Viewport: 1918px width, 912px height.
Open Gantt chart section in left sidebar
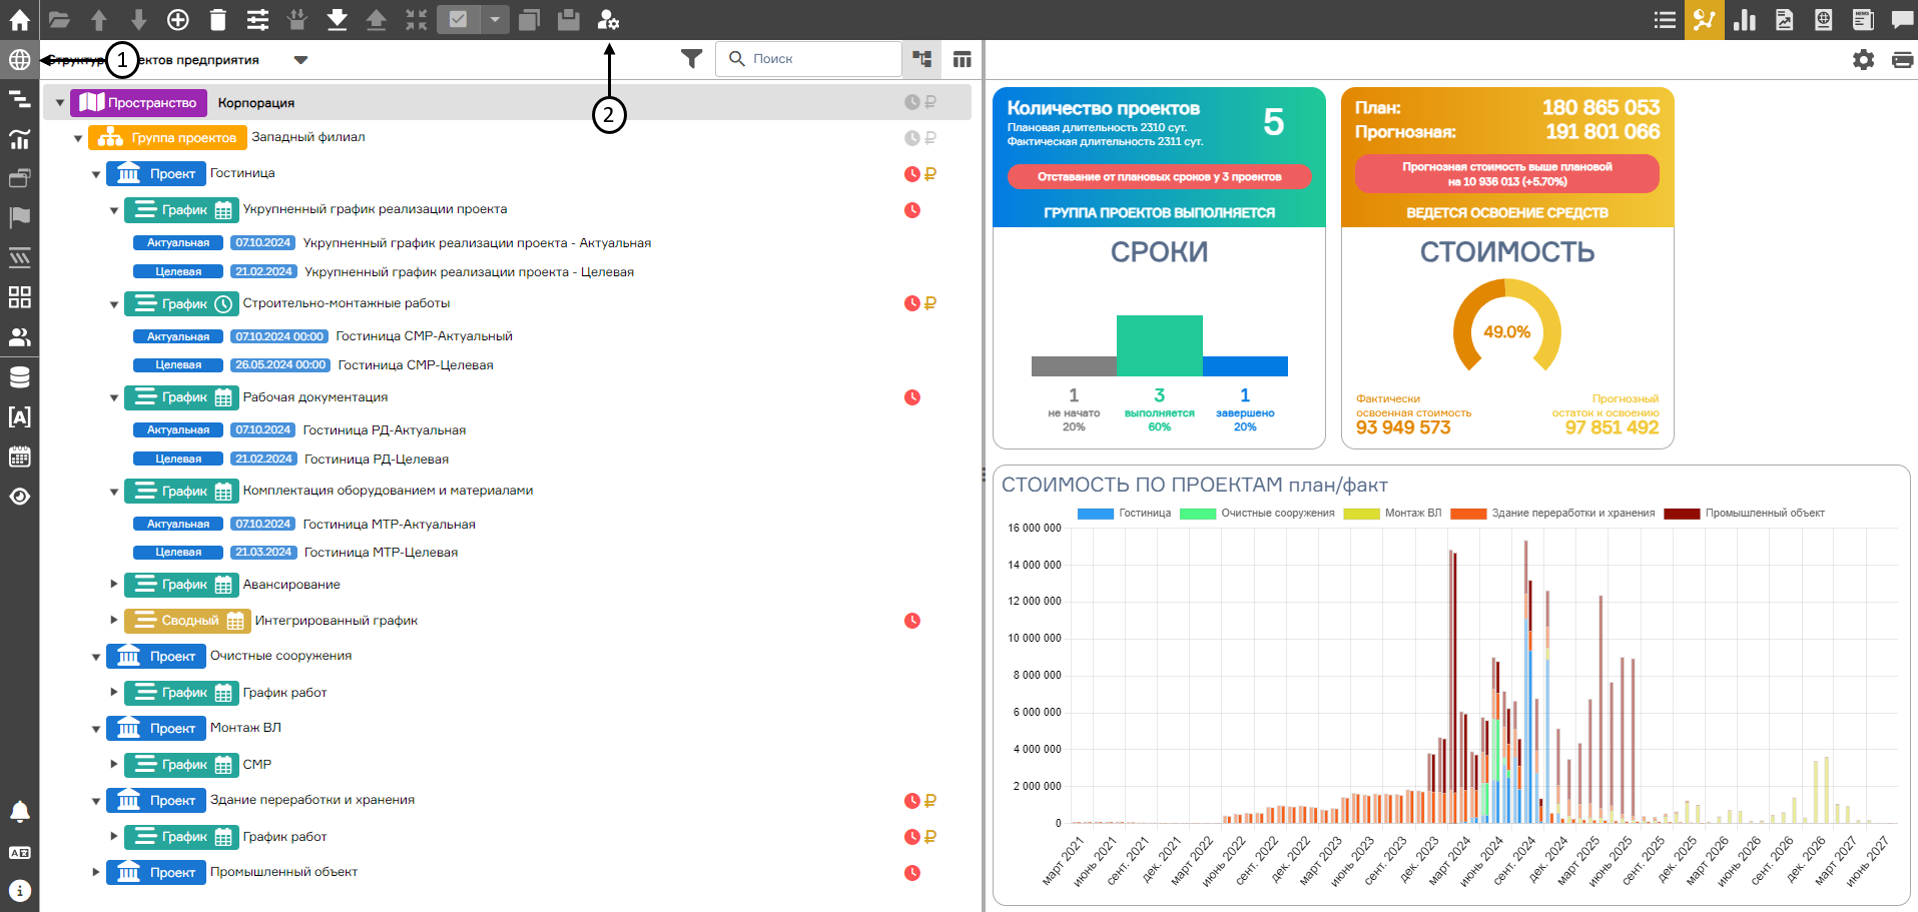coord(19,99)
